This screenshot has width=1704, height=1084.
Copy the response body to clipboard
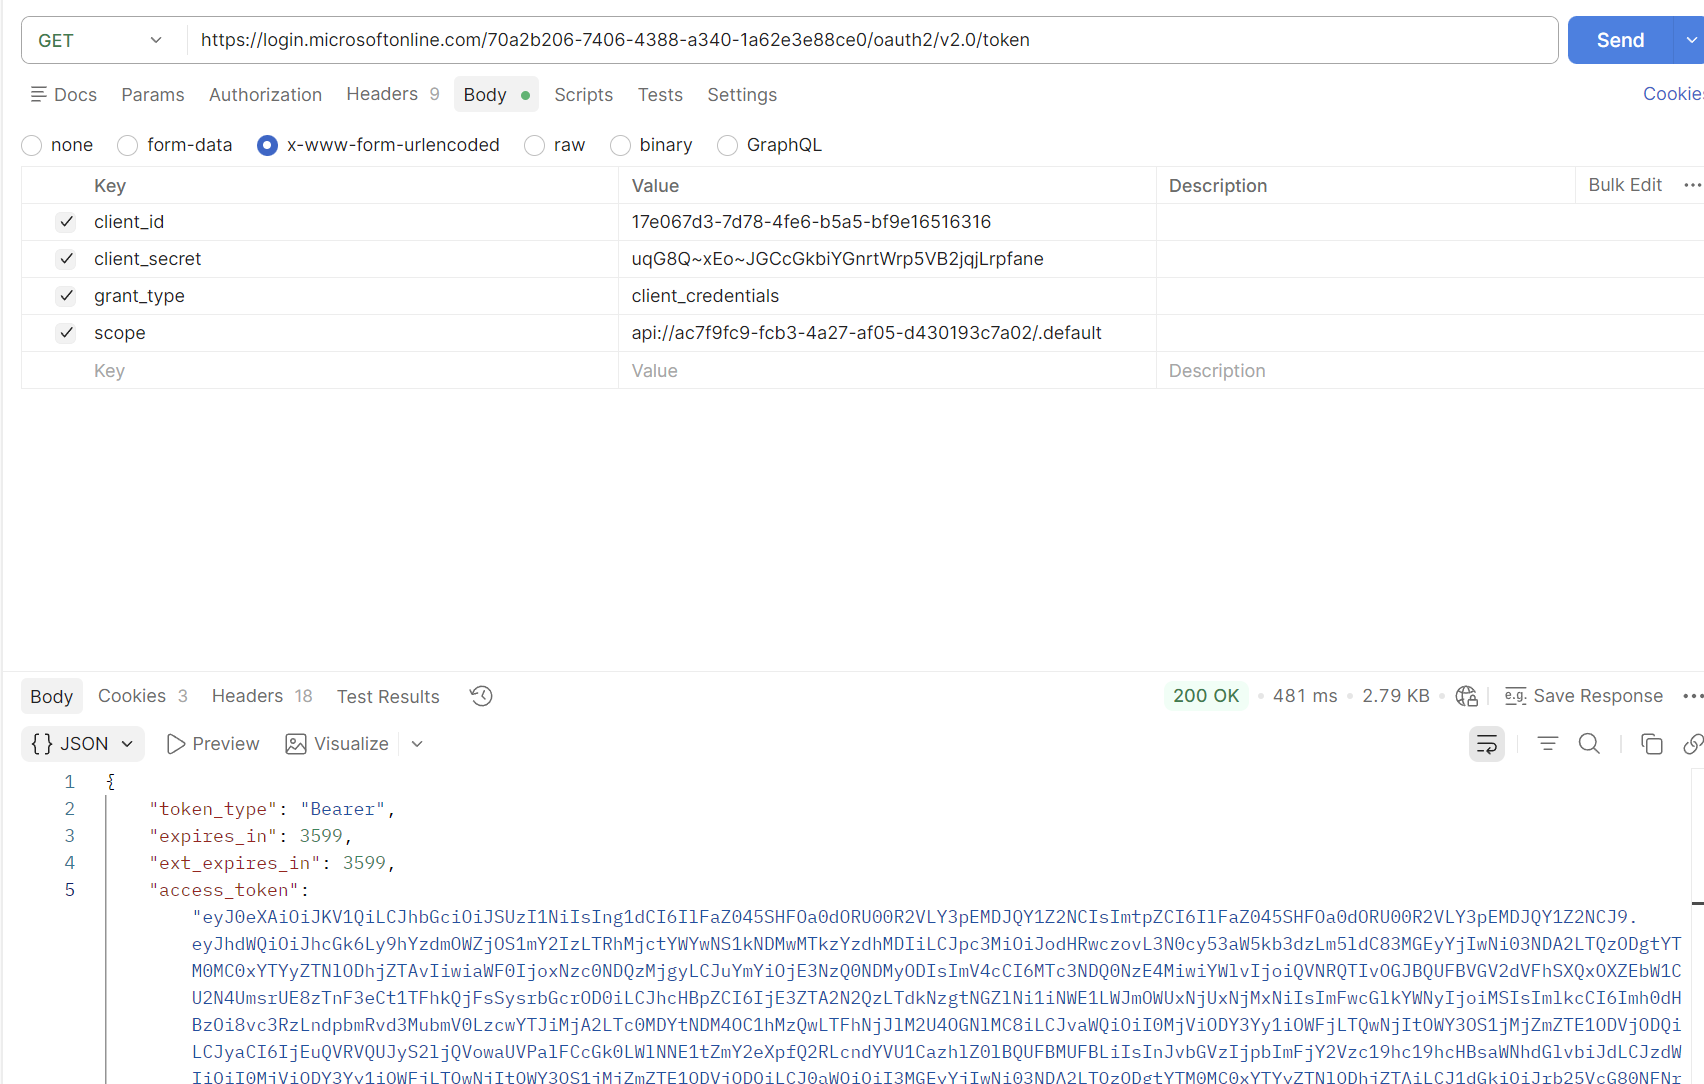(1651, 744)
